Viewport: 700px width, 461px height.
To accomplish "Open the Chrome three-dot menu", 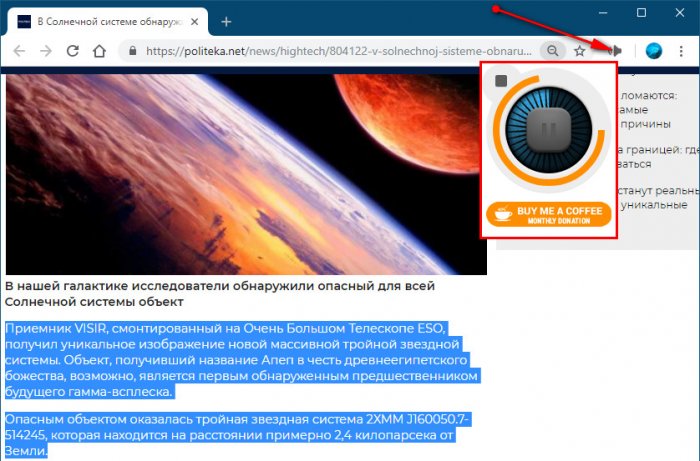I will 681,51.
